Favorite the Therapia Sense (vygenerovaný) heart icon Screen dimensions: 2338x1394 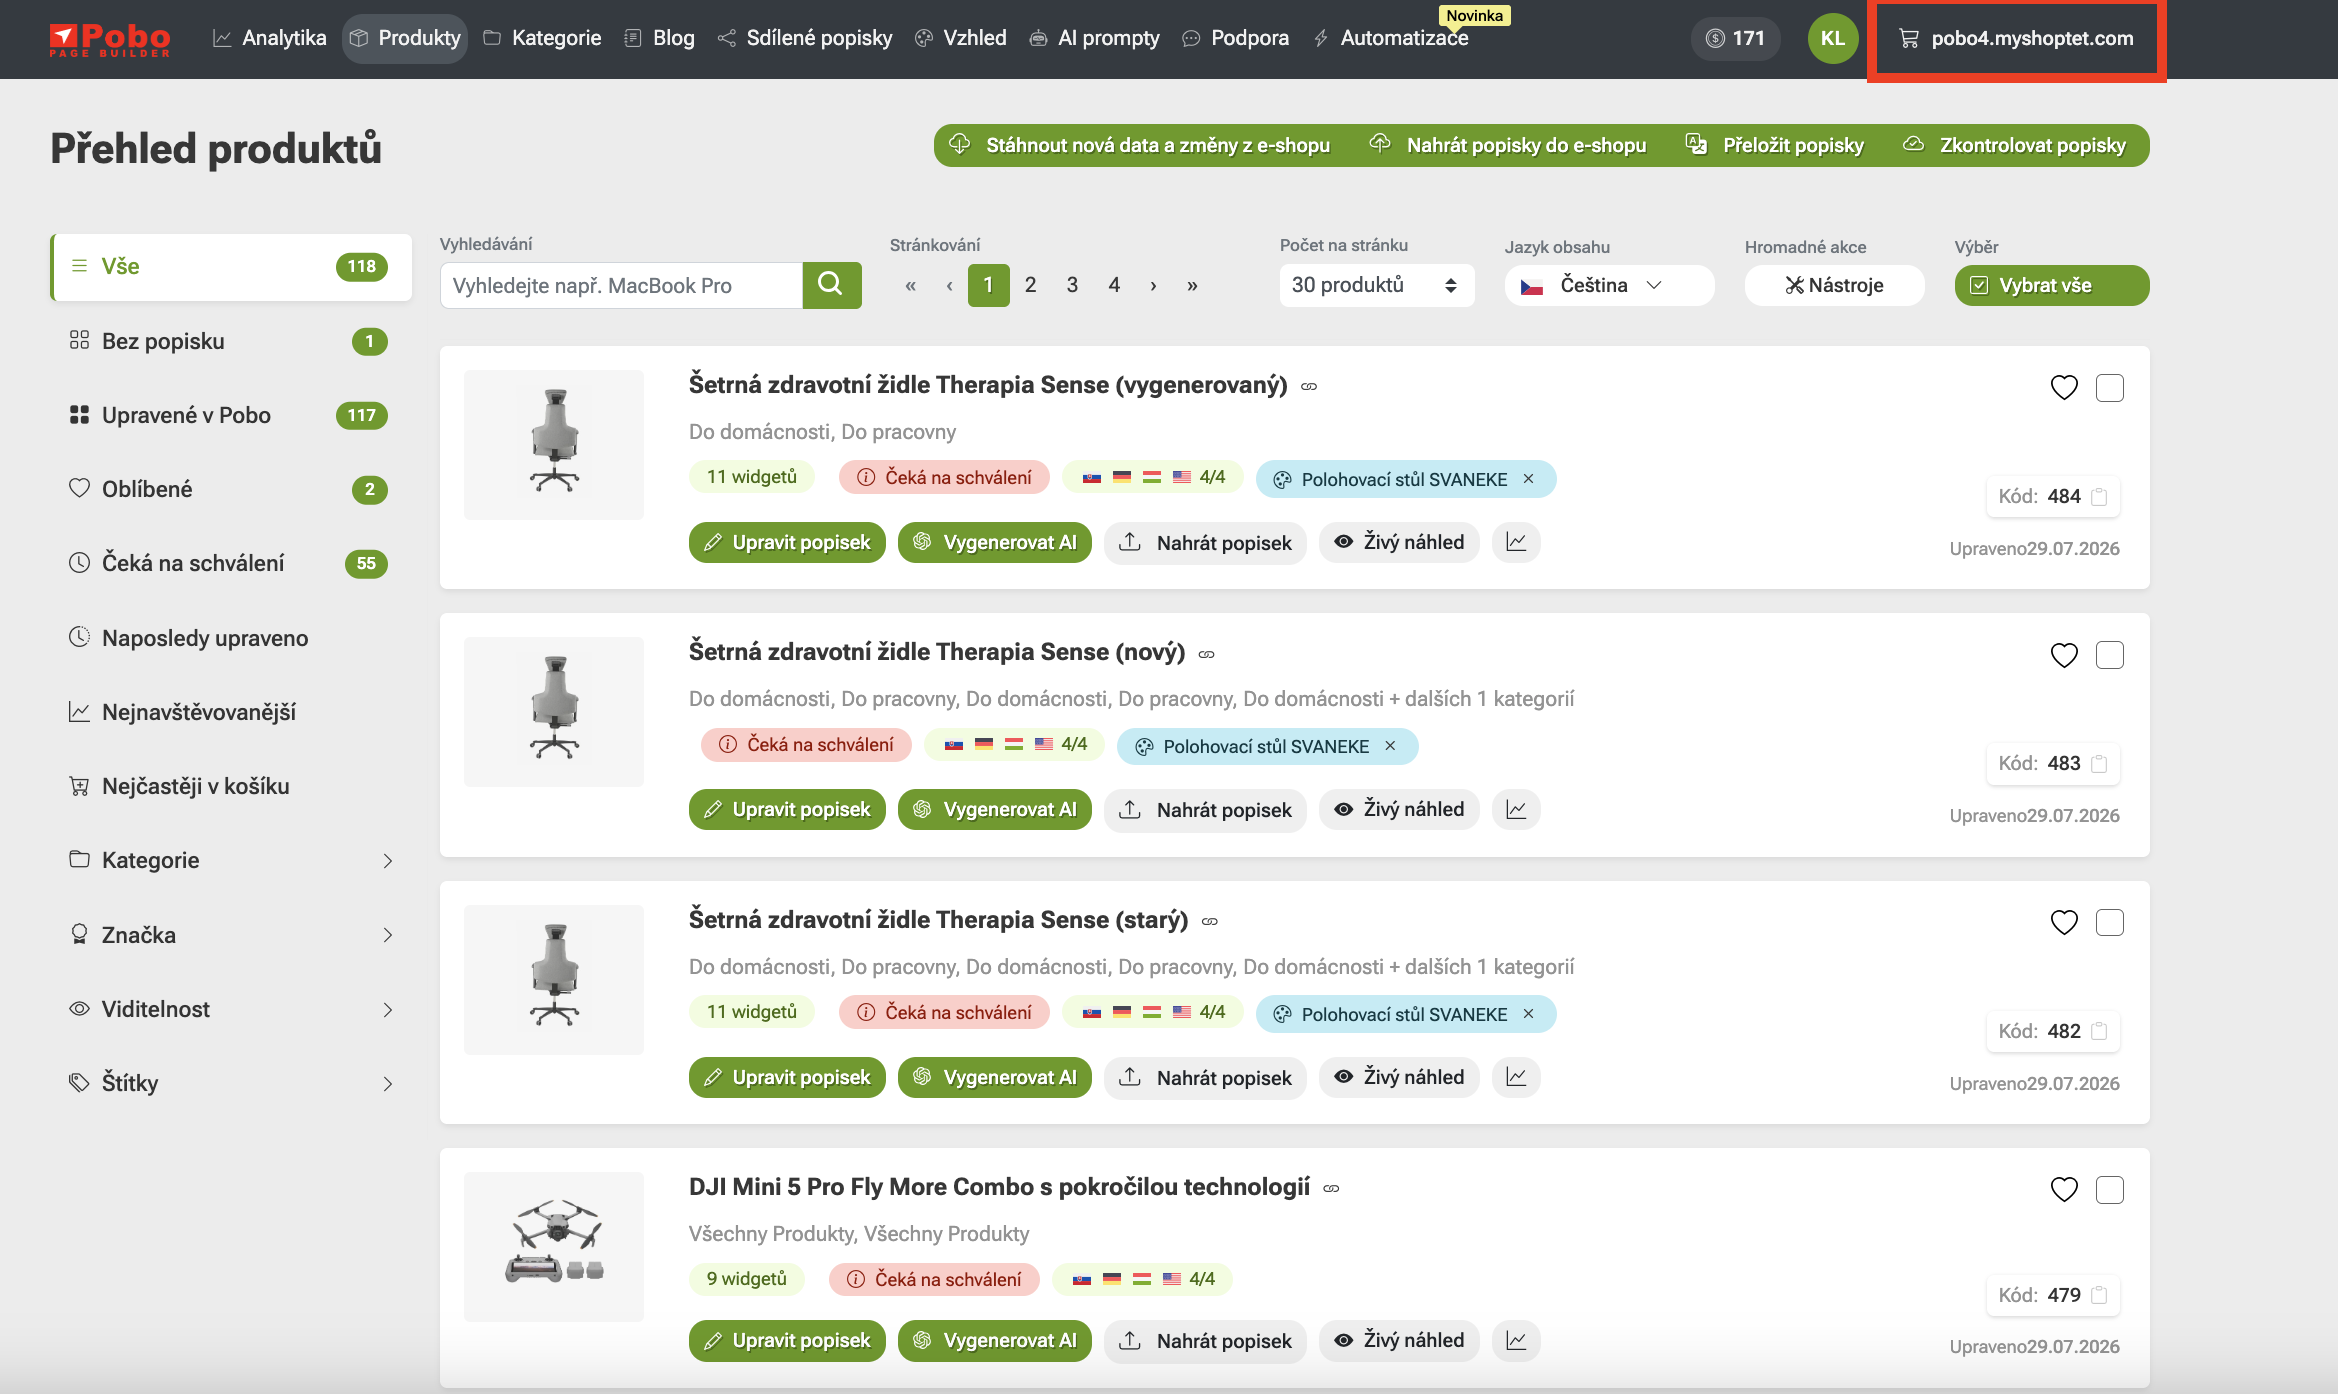[2064, 387]
